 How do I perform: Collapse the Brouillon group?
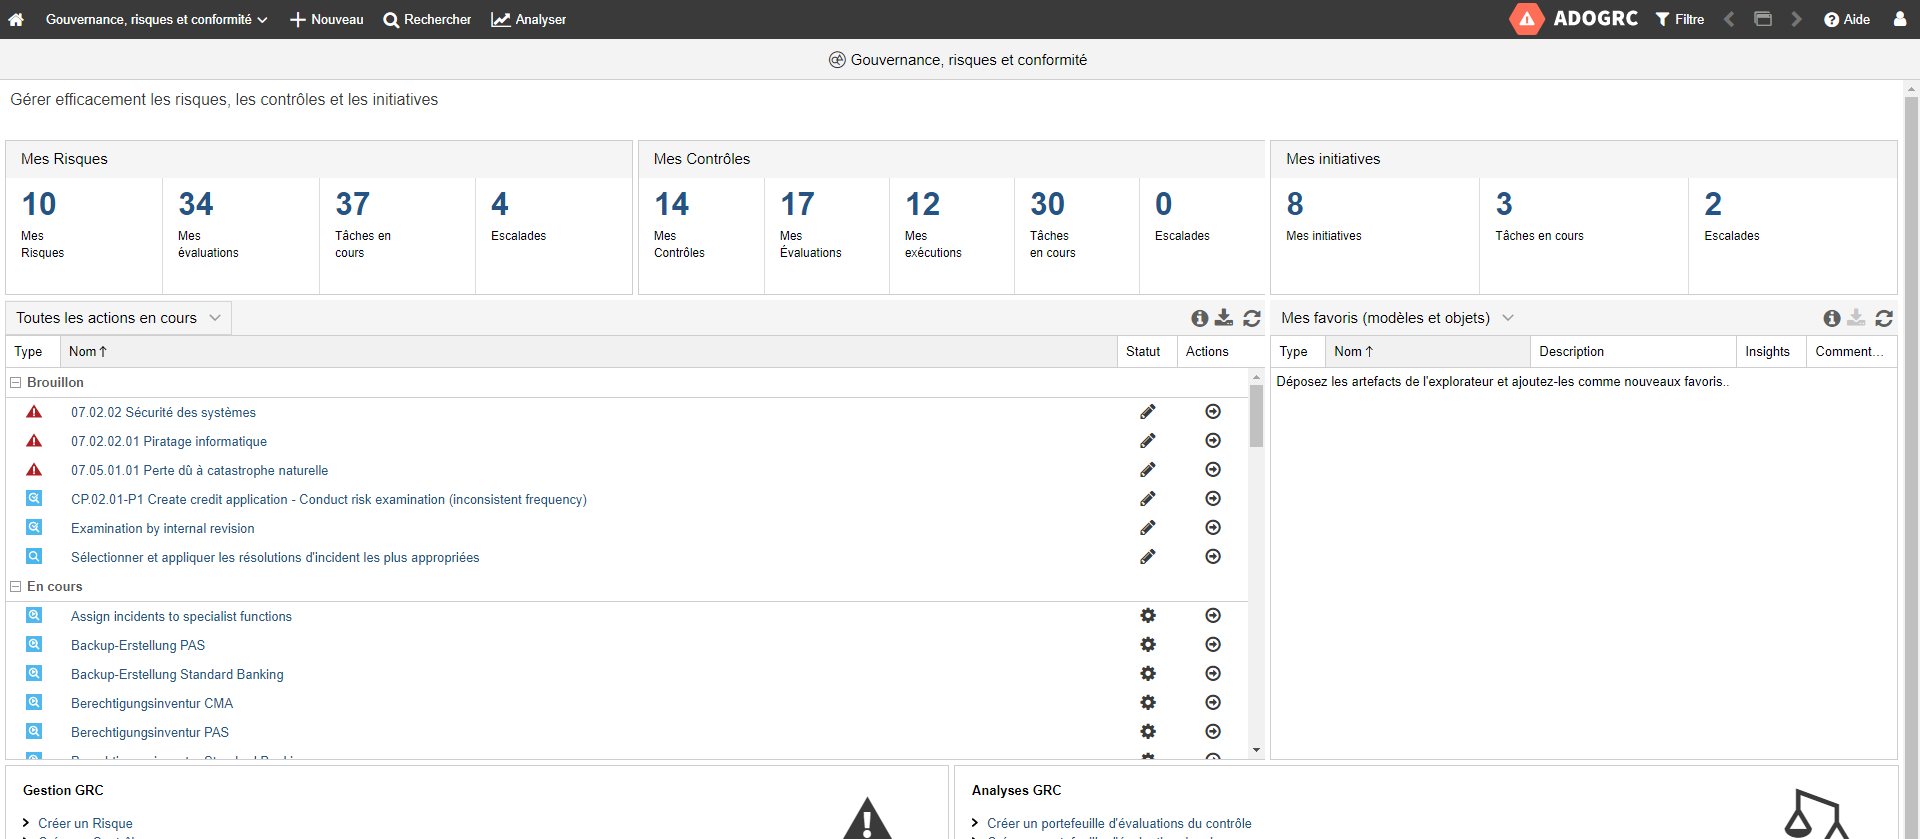point(16,383)
